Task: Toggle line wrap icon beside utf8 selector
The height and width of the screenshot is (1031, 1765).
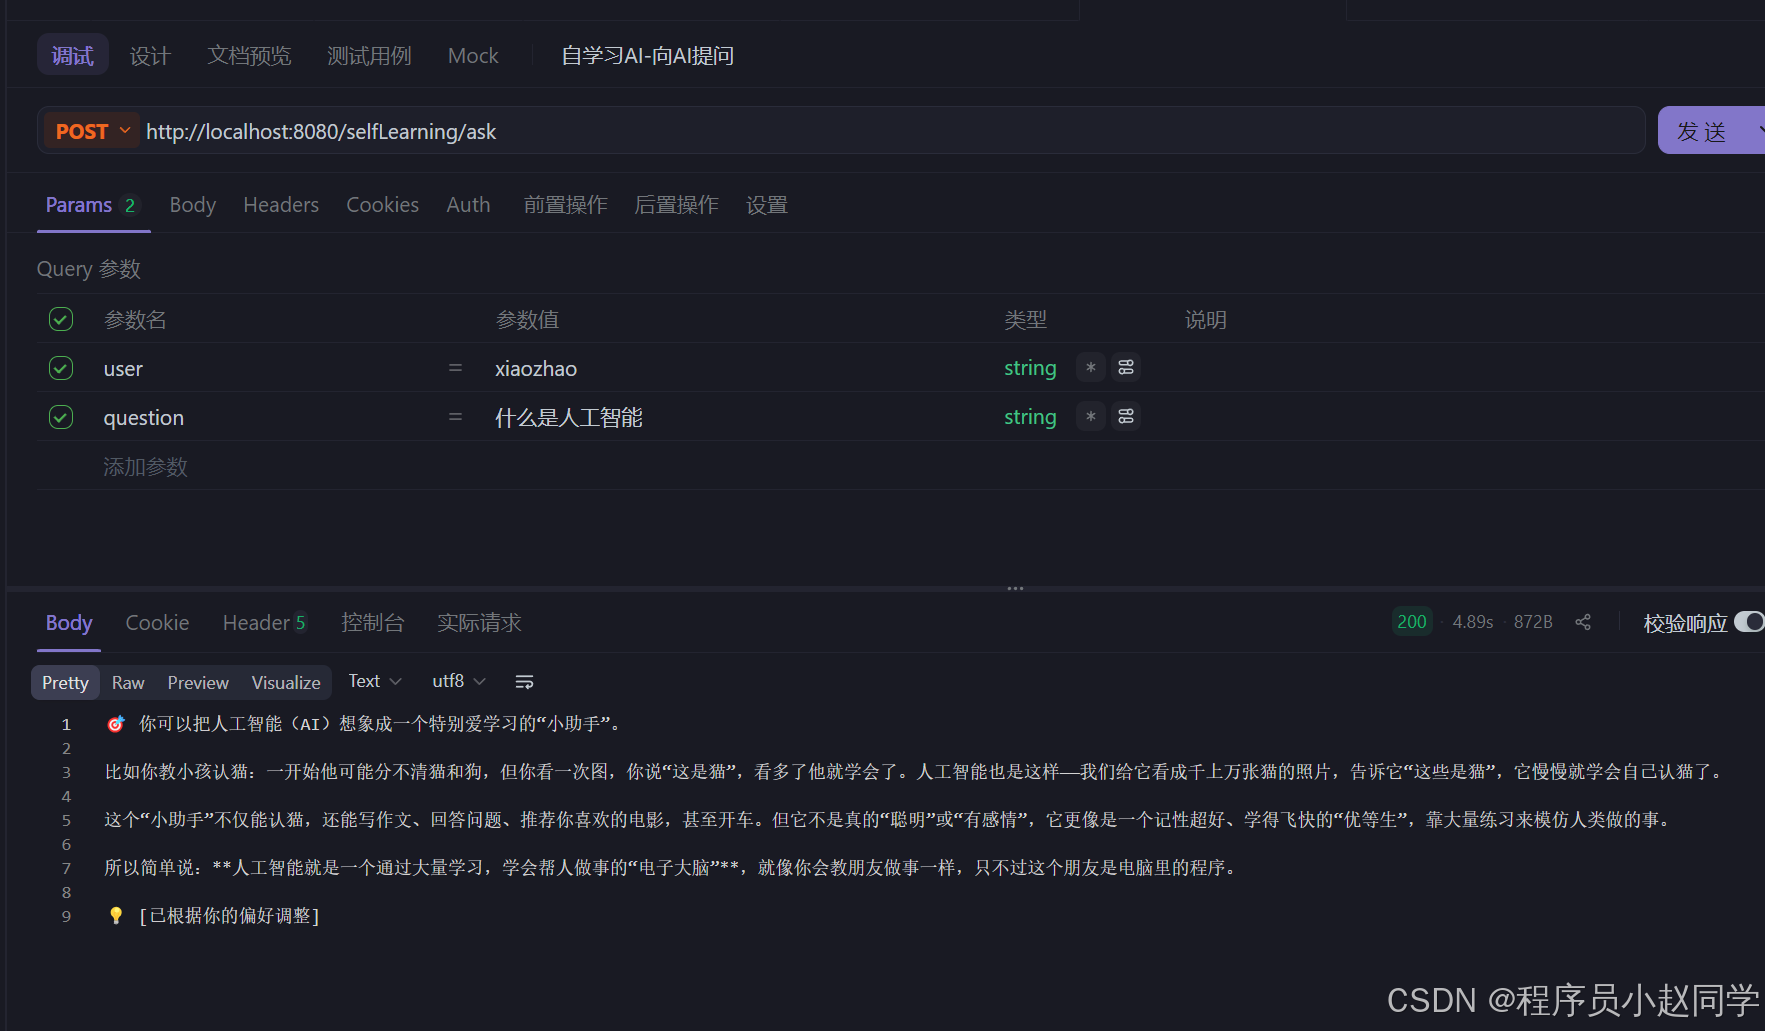Action: [524, 681]
